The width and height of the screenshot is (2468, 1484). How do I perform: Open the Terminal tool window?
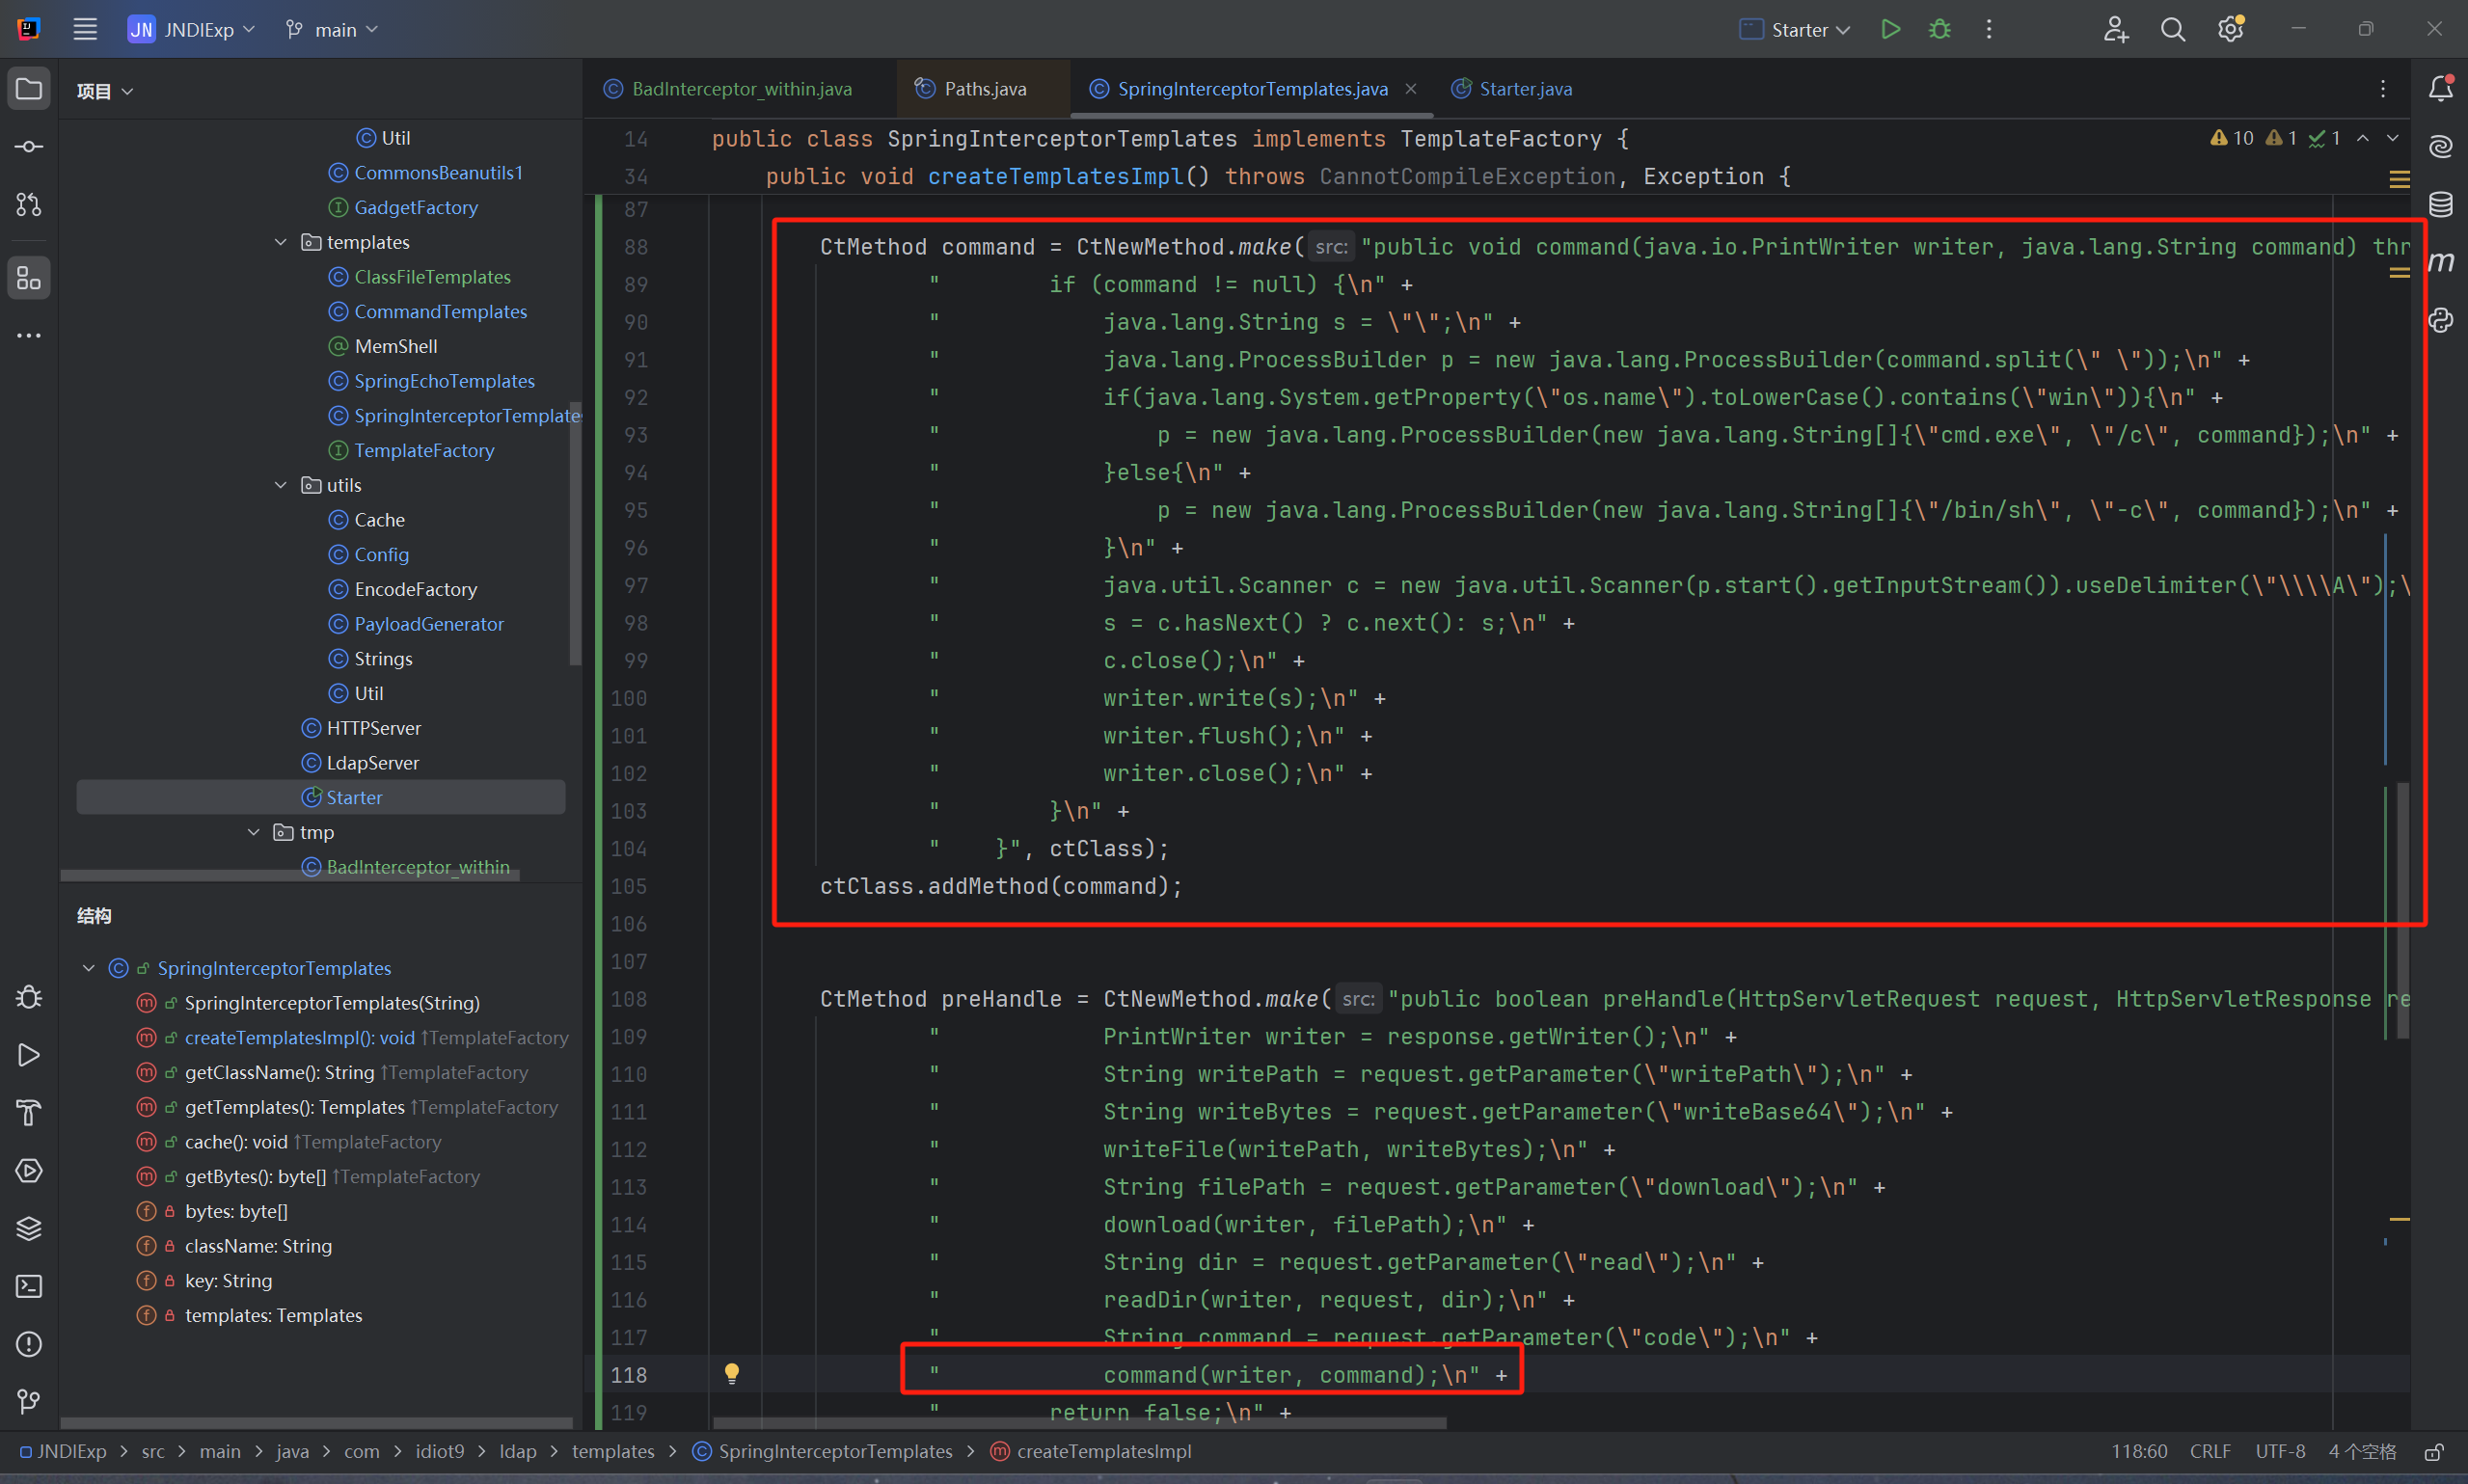tap(29, 1286)
